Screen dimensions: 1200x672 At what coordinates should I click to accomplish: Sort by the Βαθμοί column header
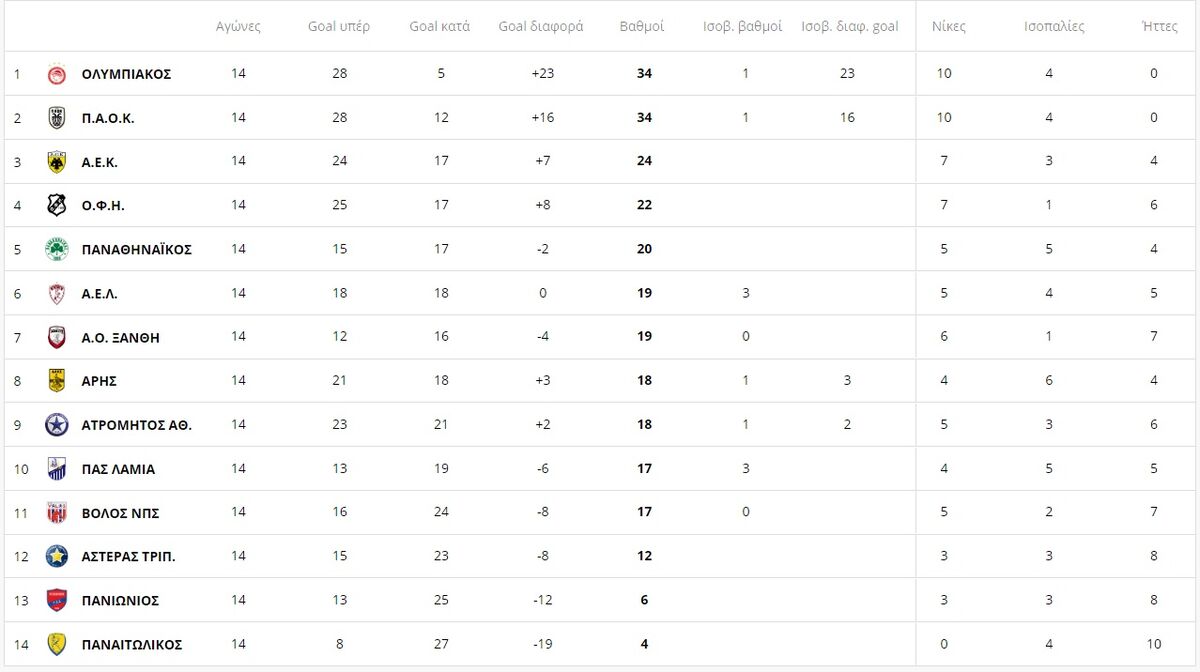point(642,27)
